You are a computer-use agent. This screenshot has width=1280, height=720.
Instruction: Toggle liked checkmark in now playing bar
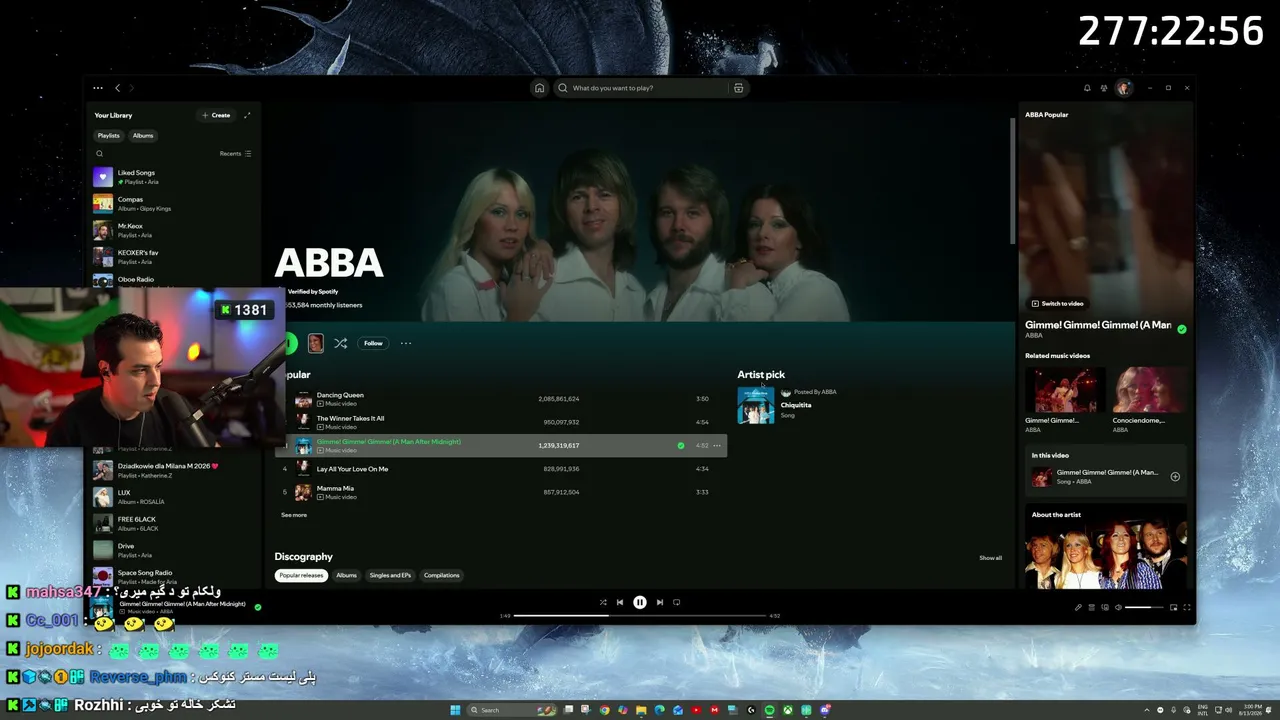(258, 607)
